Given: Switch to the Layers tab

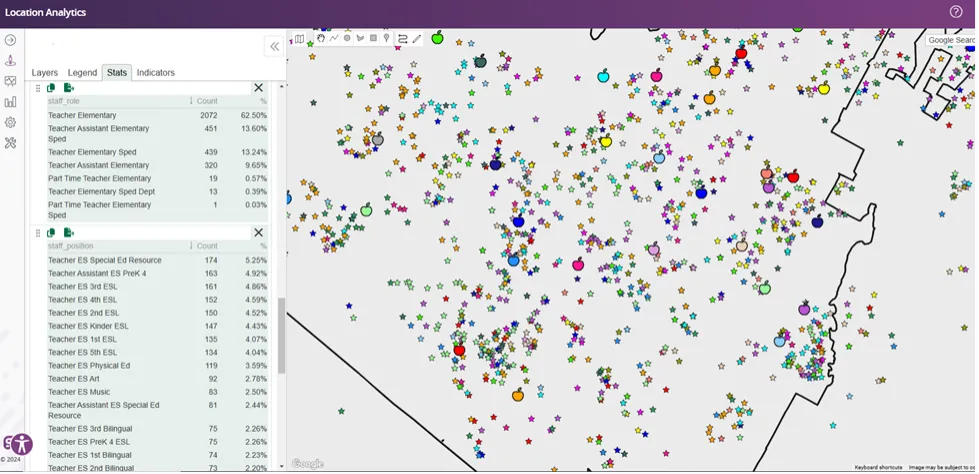Looking at the screenshot, I should 45,73.
